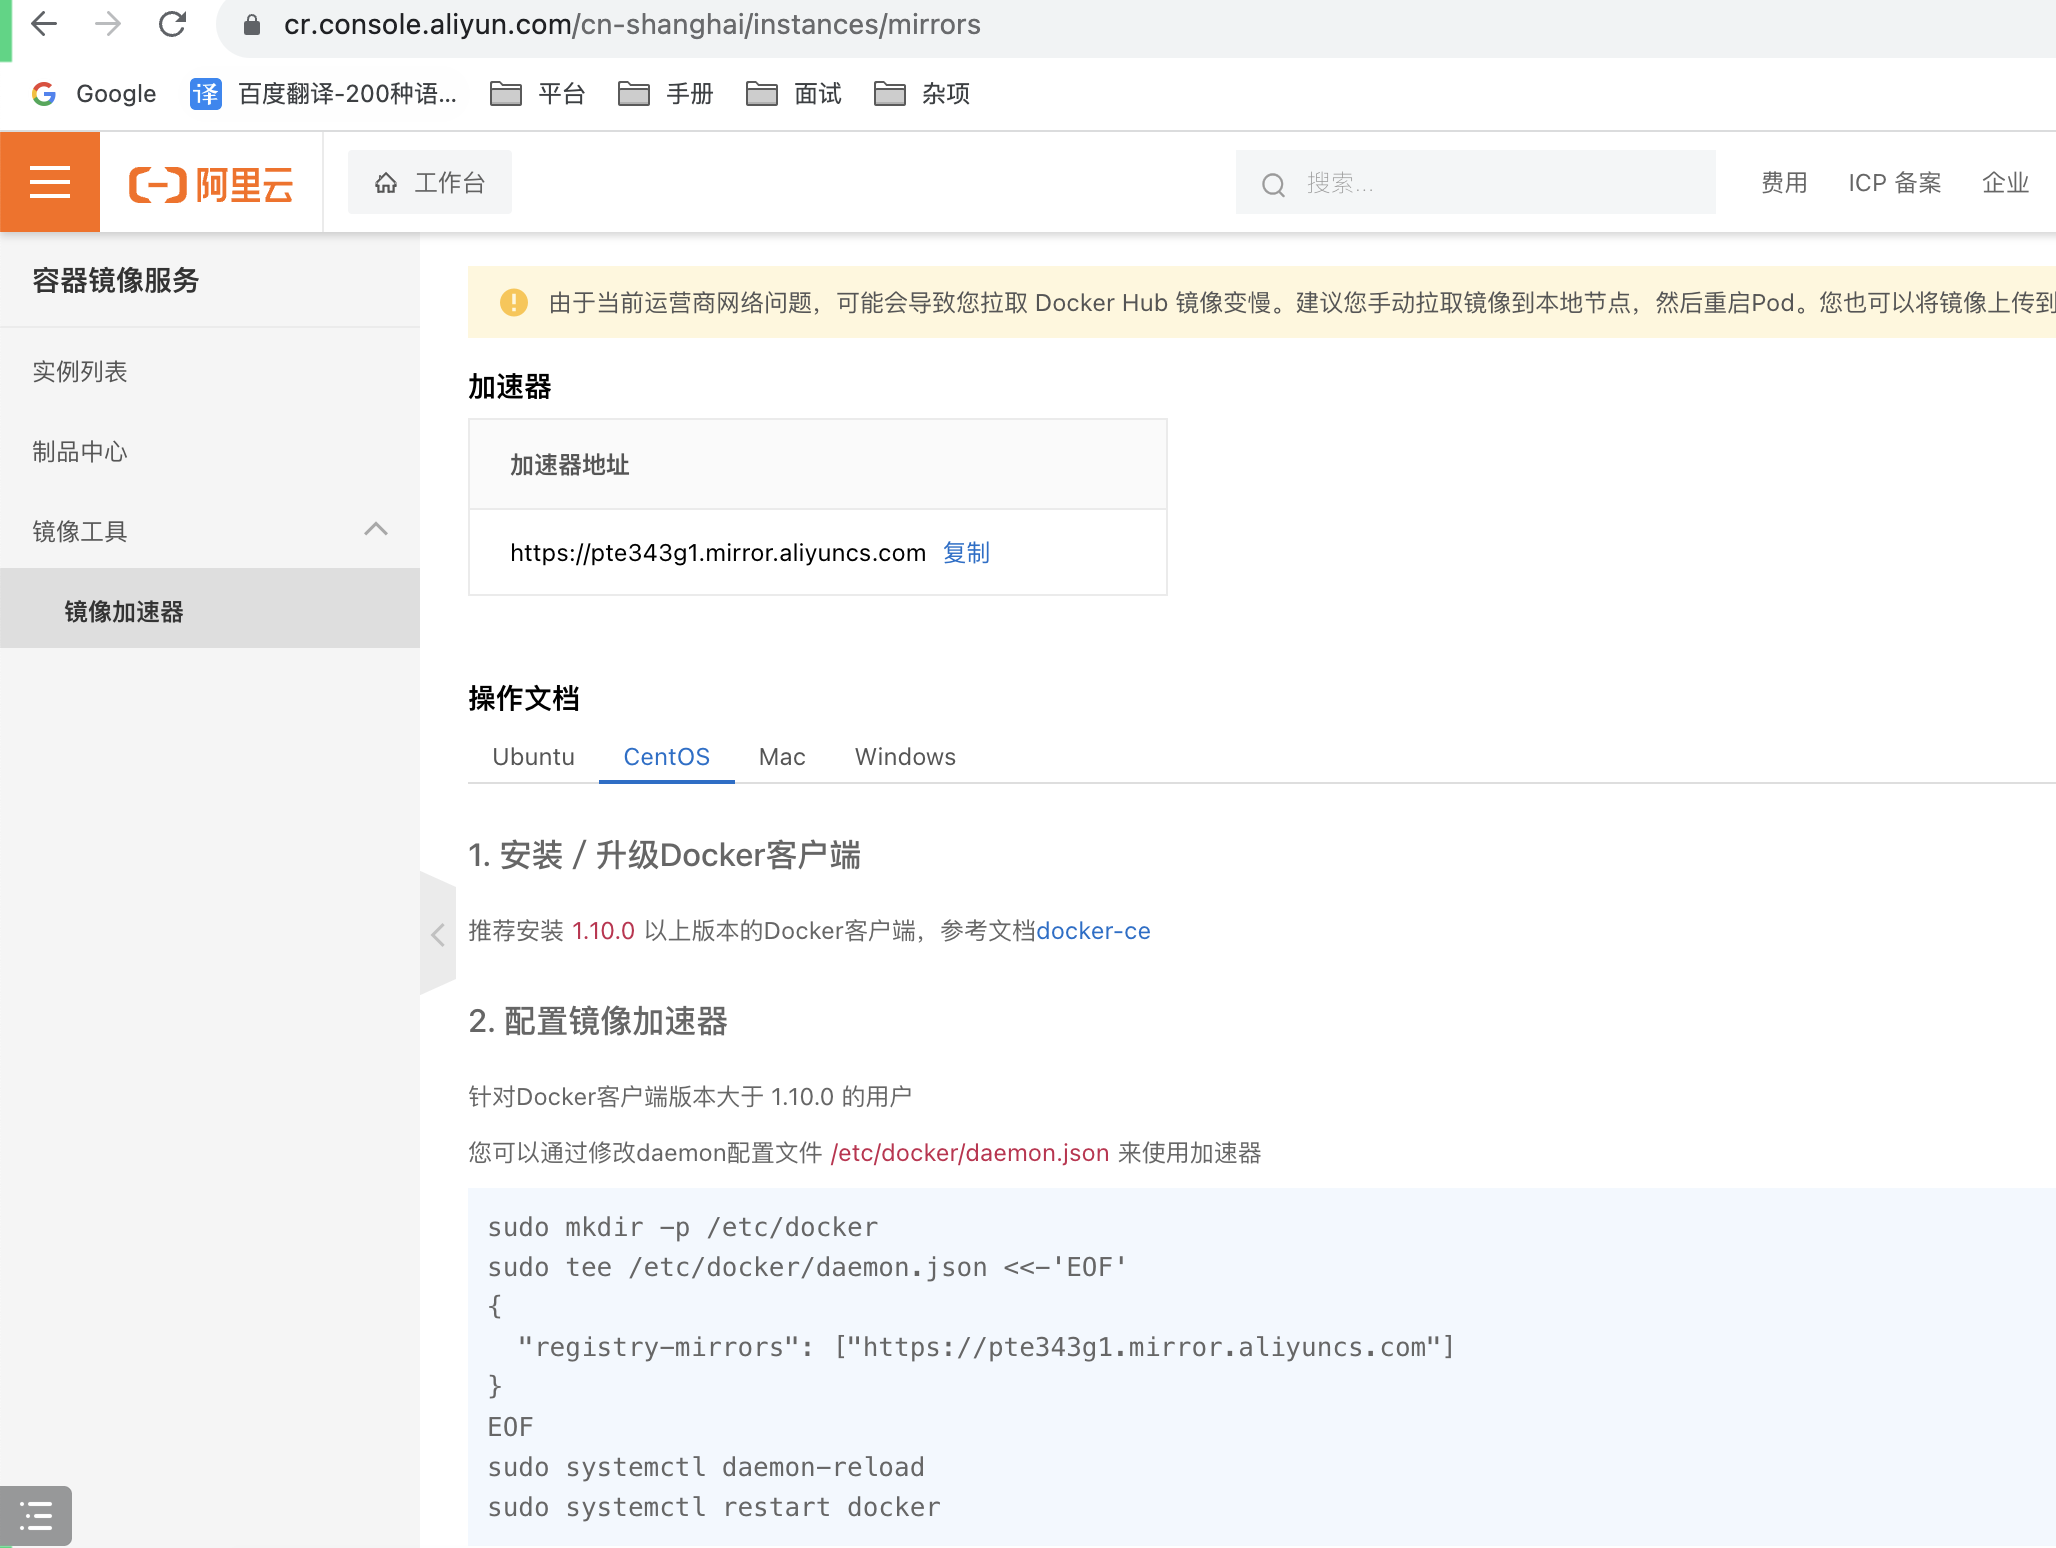
Task: Click the 阿里云 logo
Action: (x=211, y=184)
